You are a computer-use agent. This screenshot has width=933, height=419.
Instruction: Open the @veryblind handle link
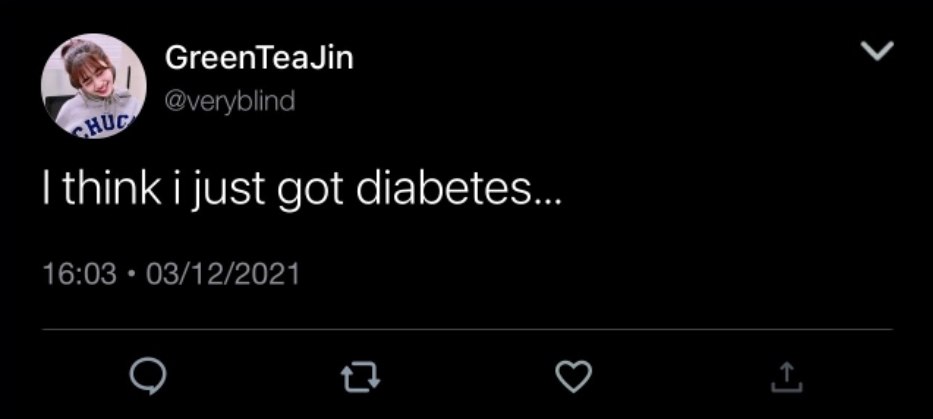pos(230,102)
